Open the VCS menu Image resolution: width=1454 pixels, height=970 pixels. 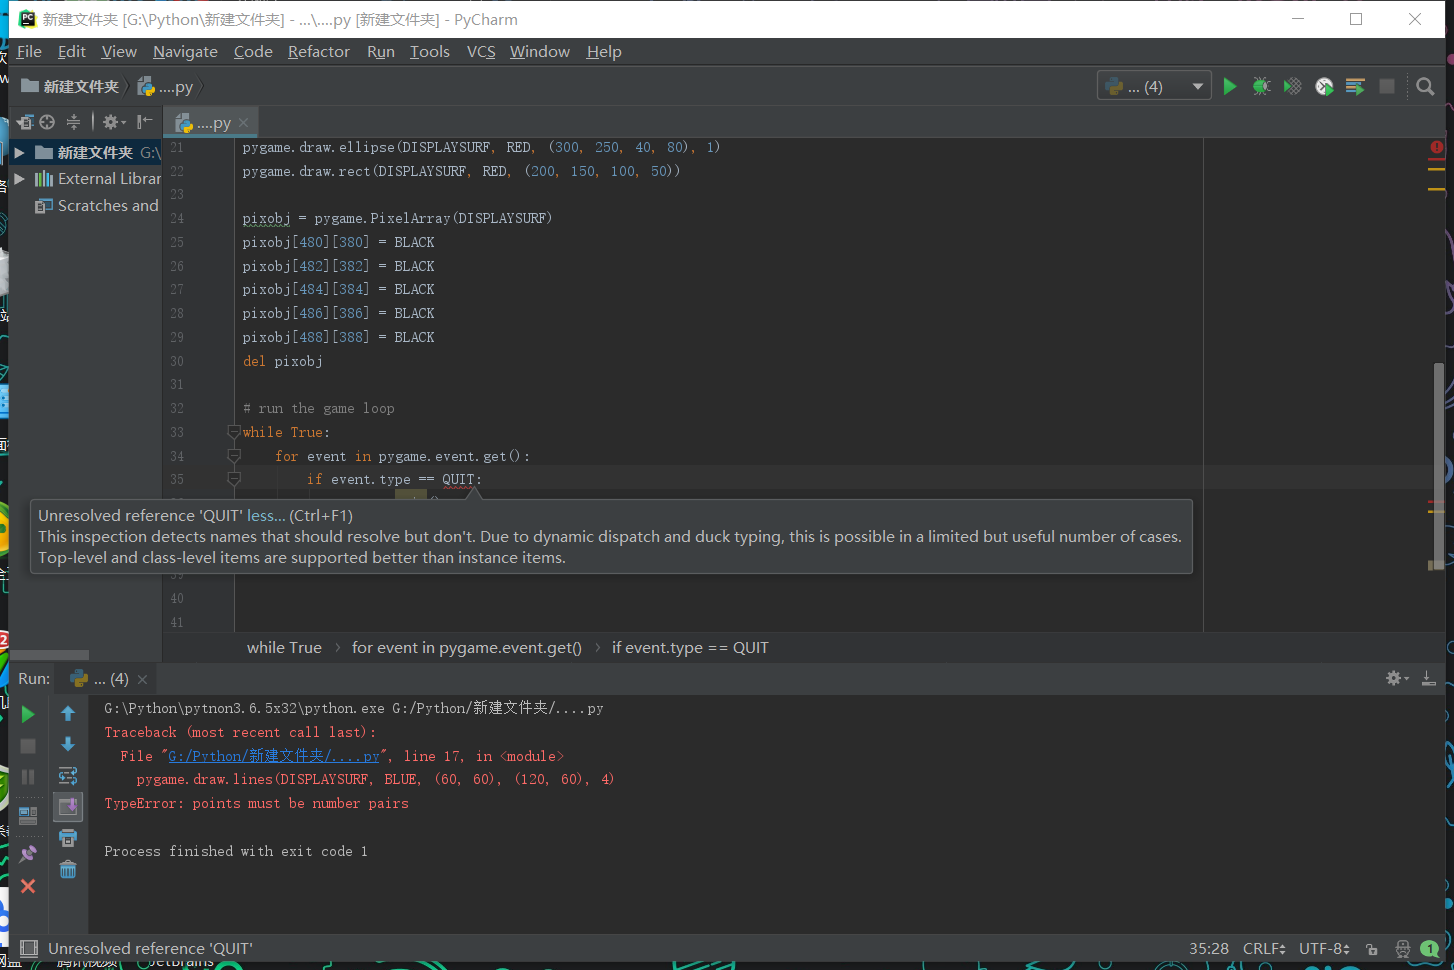(481, 51)
